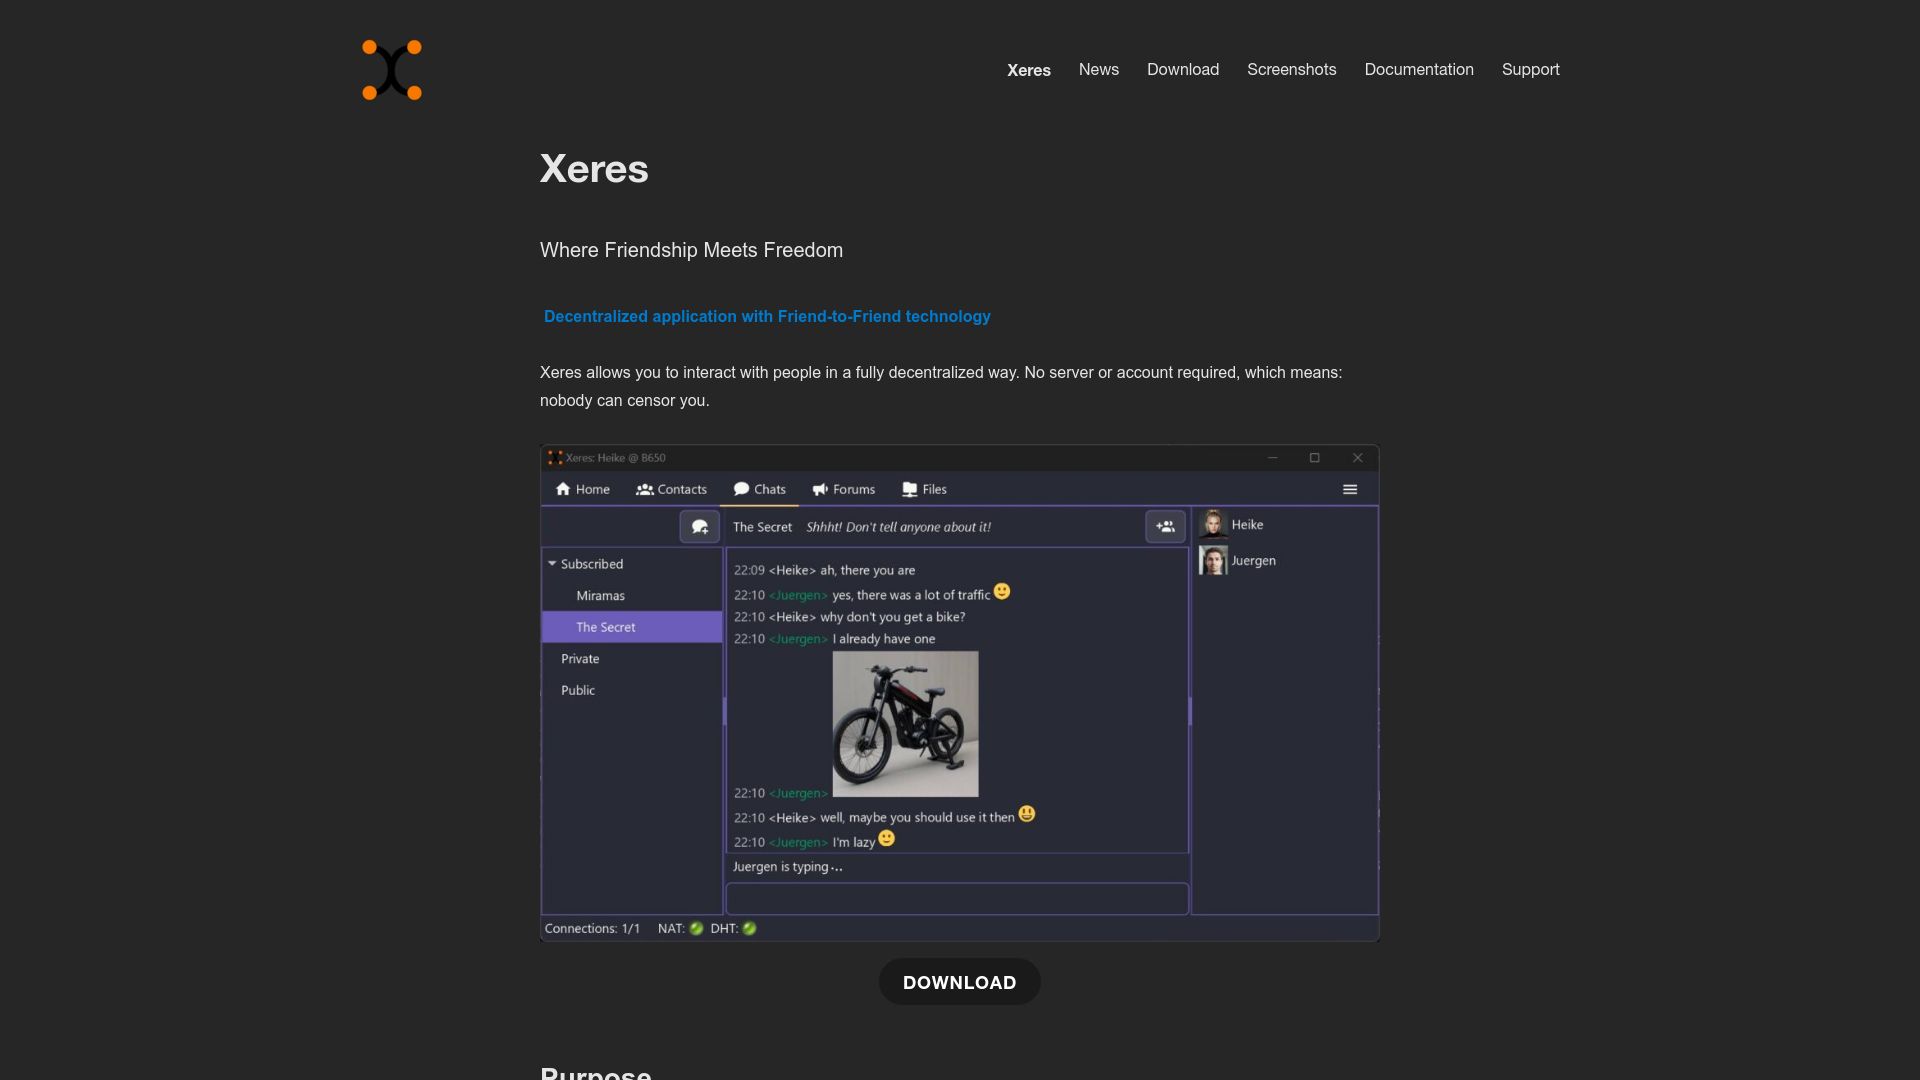Go to the Download nav link

pos(1182,69)
